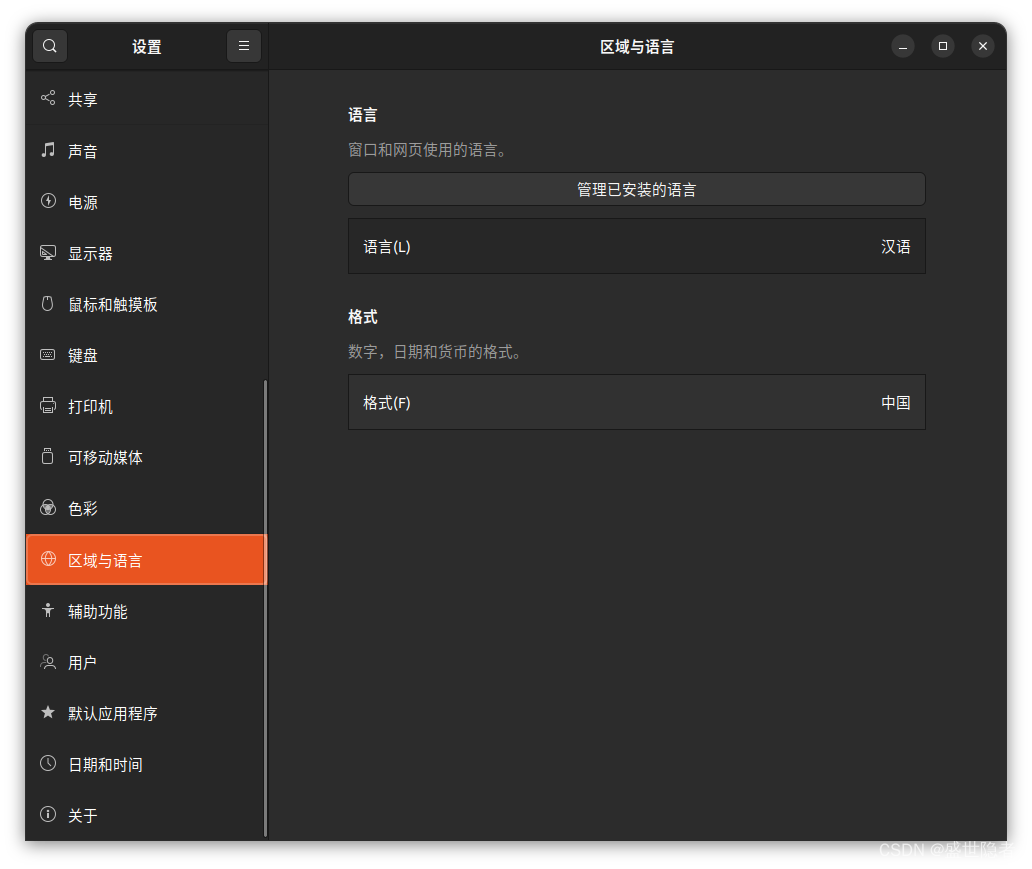Open 辅助功能 settings
This screenshot has height=869, width=1032.
[x=146, y=611]
